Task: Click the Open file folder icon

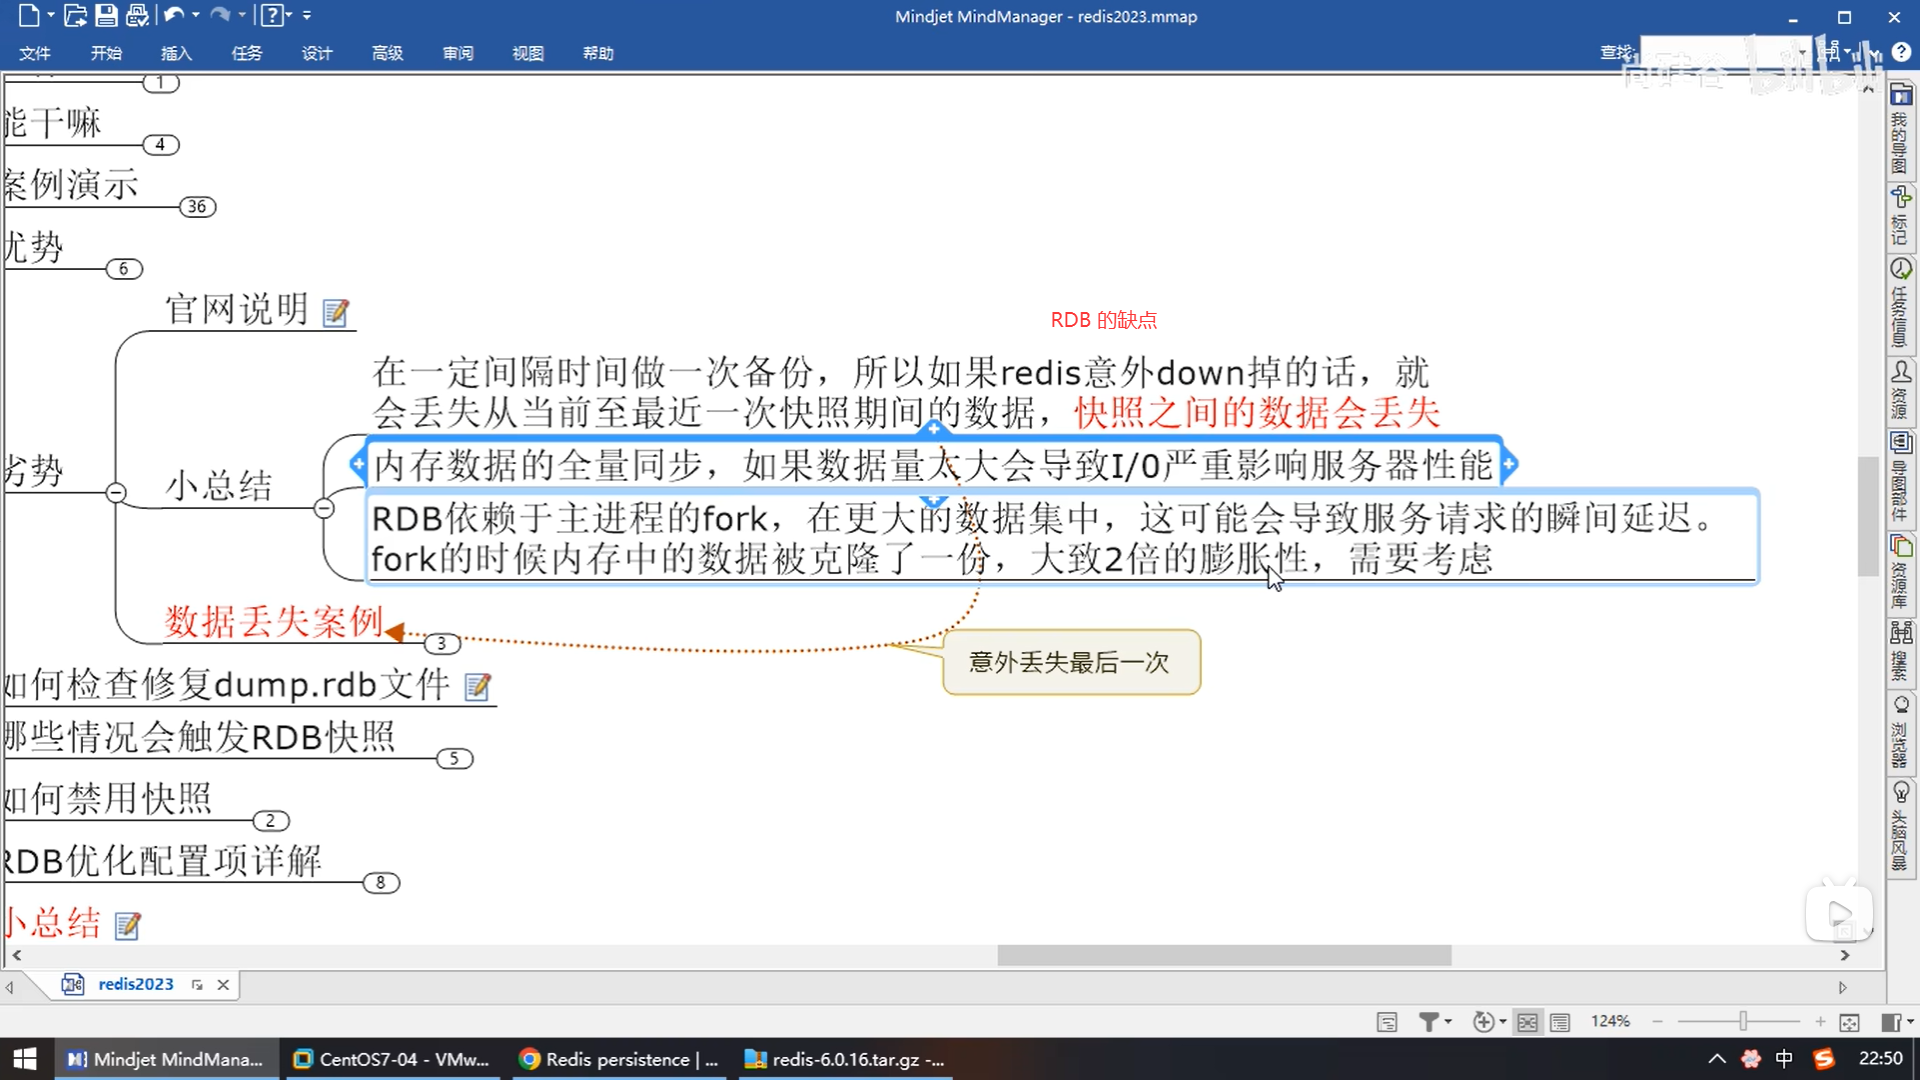Action: [74, 15]
